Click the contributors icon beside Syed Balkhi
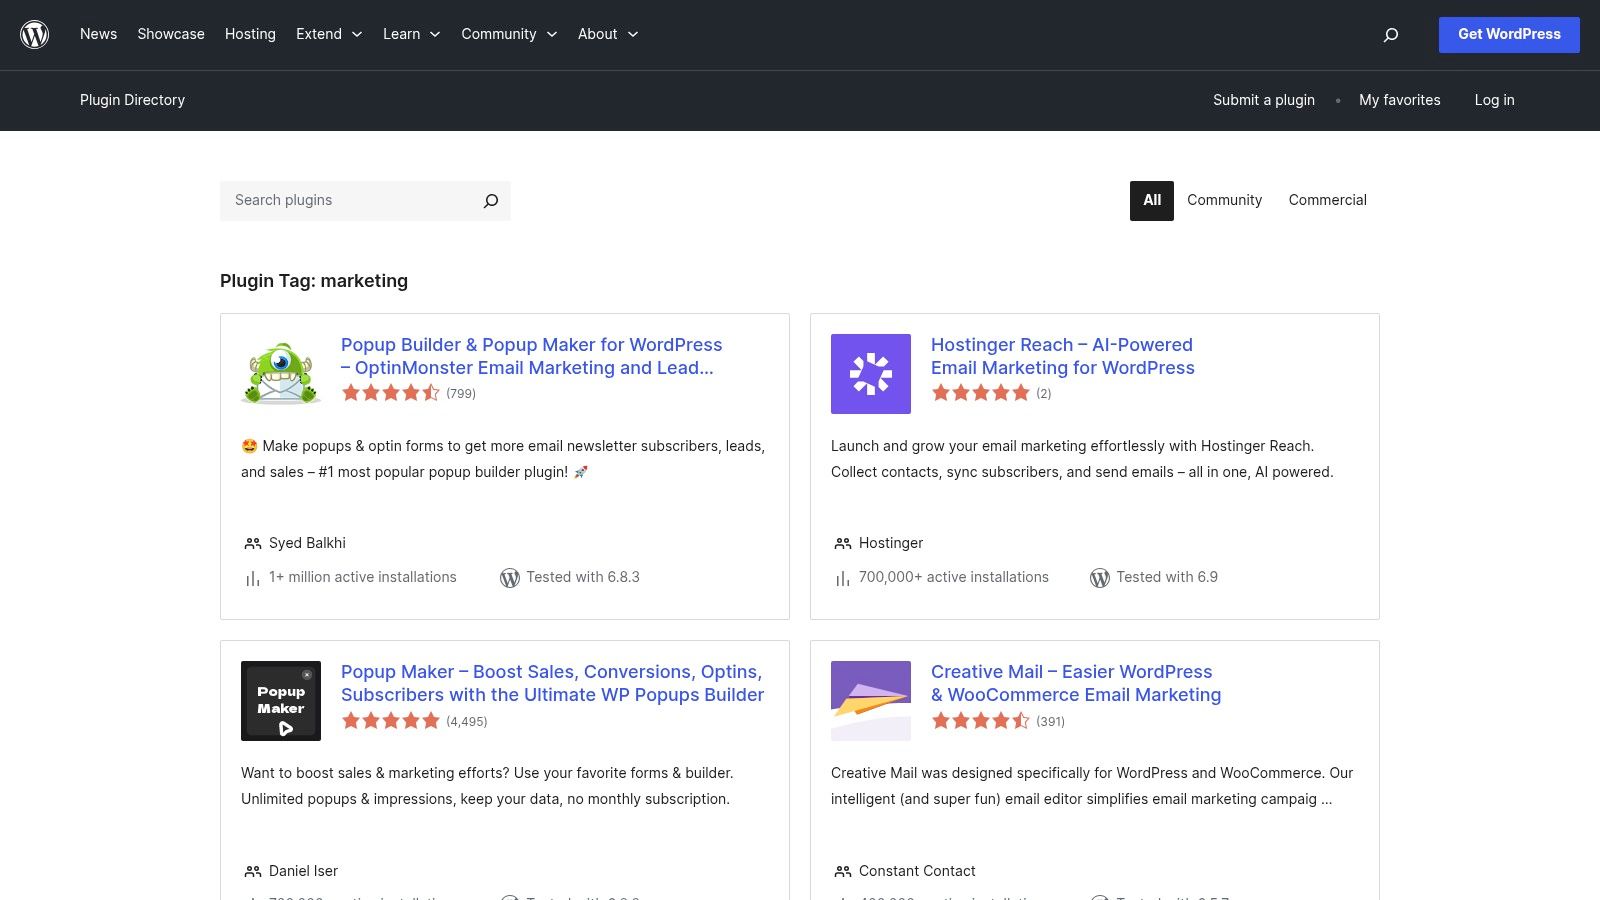 click(x=251, y=543)
